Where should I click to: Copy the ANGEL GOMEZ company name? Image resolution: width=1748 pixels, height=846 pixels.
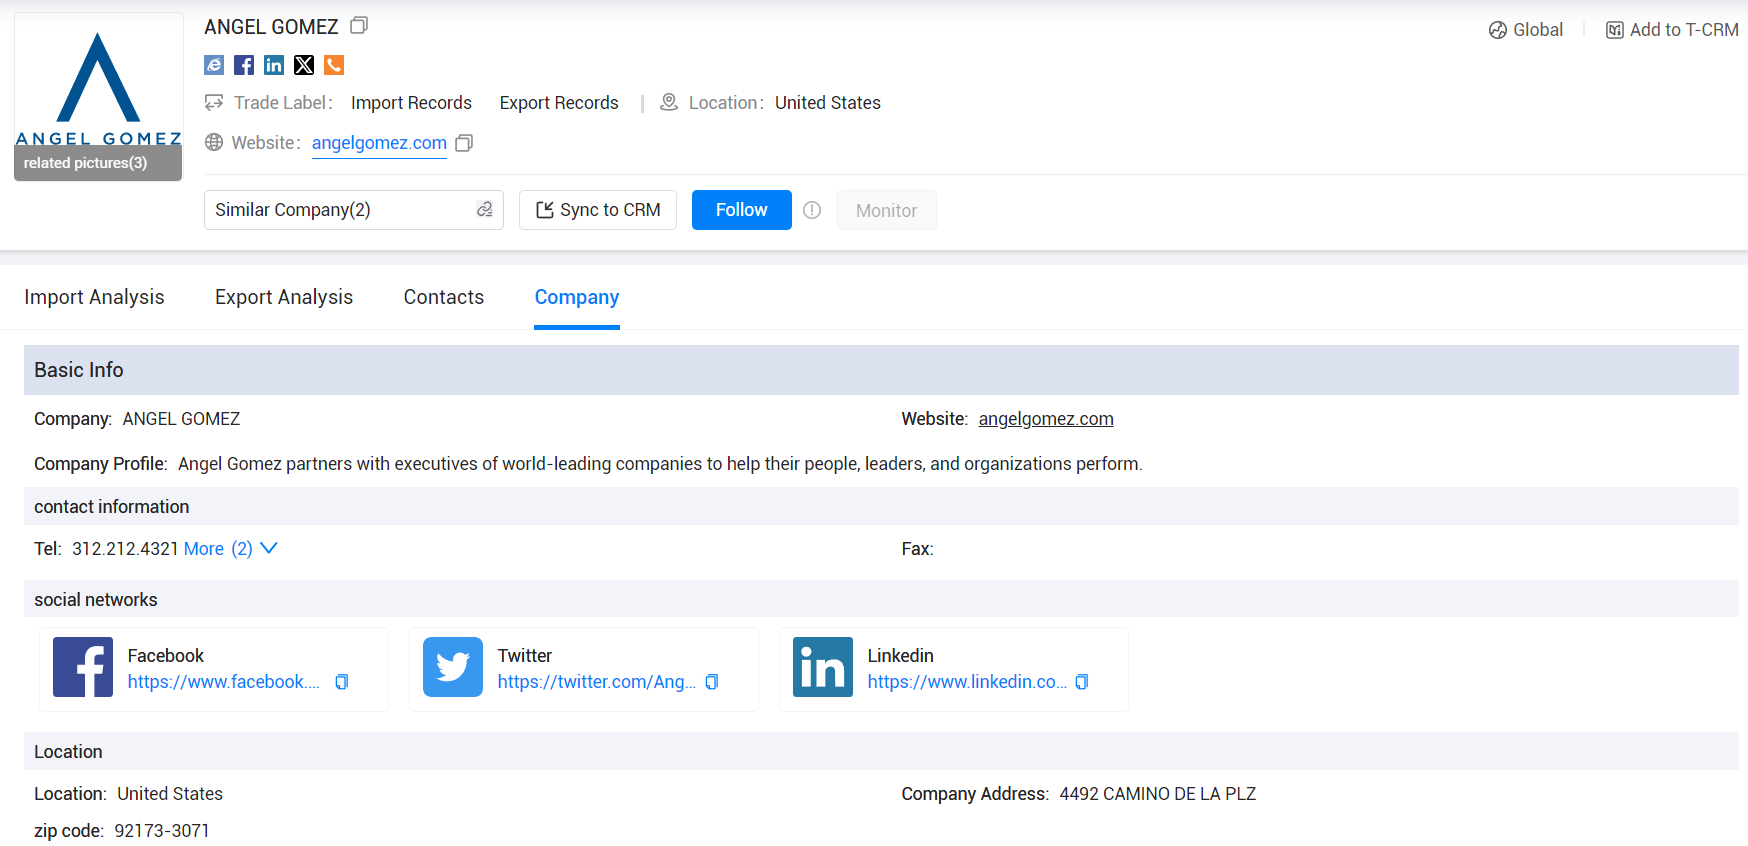tap(359, 26)
